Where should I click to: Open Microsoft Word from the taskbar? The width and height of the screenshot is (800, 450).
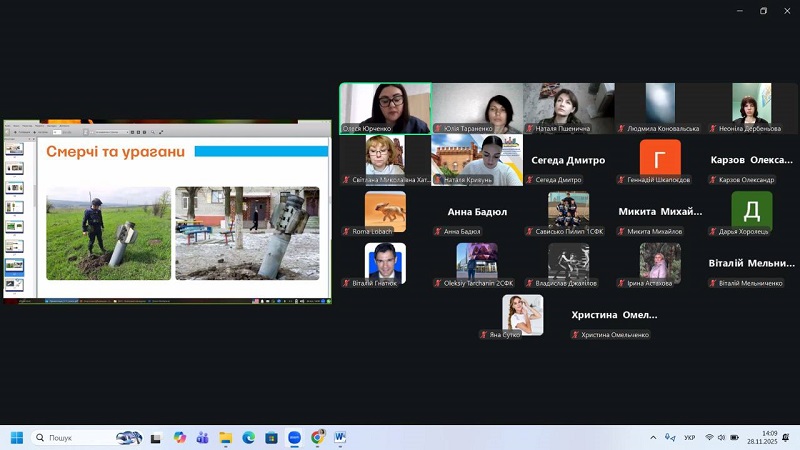point(340,438)
